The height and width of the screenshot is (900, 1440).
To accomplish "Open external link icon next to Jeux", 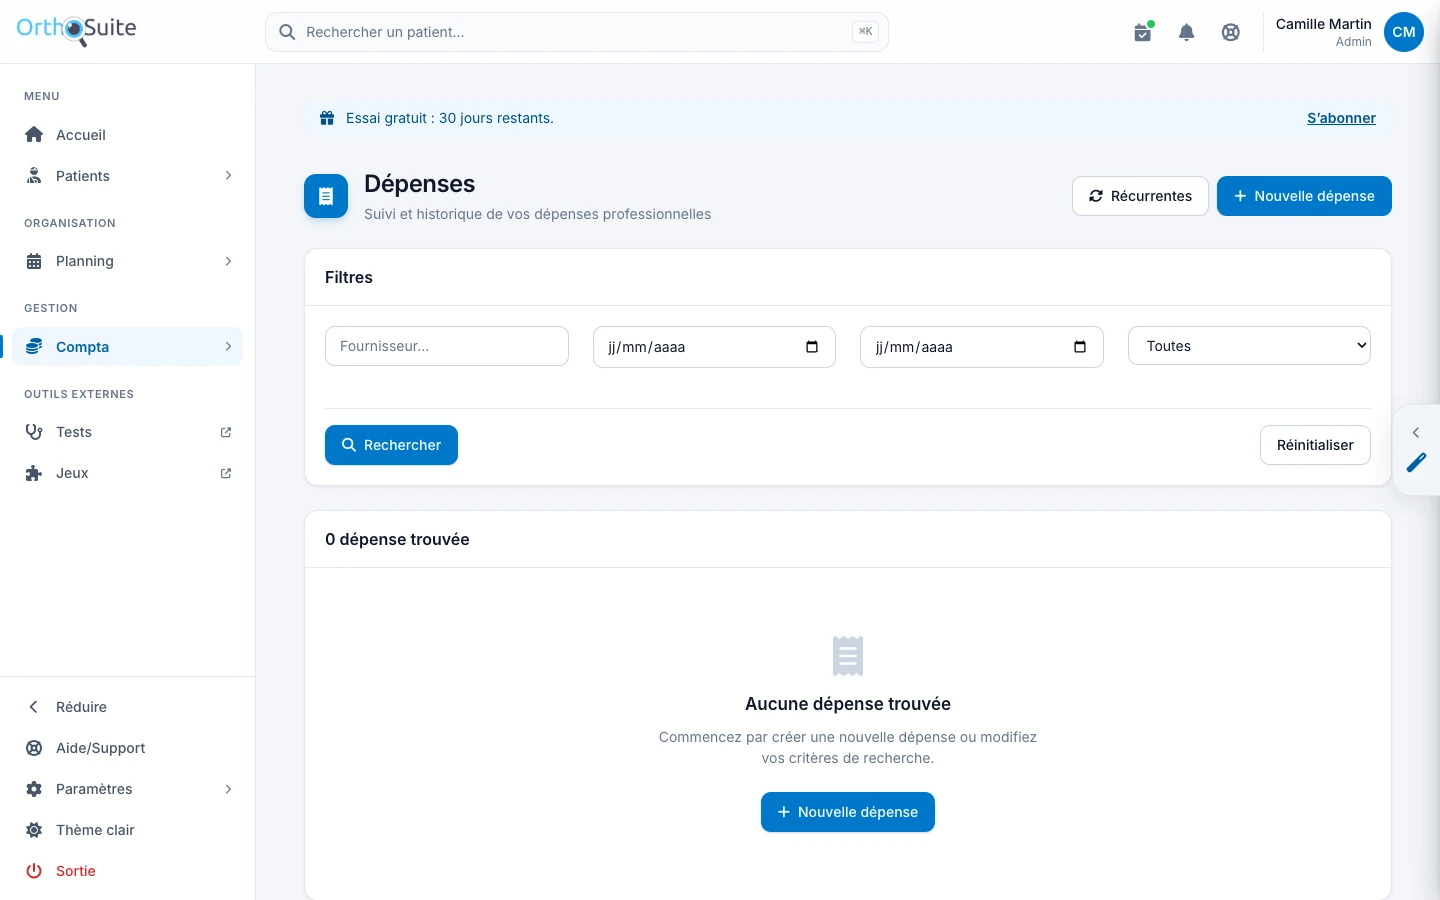I will [x=226, y=473].
